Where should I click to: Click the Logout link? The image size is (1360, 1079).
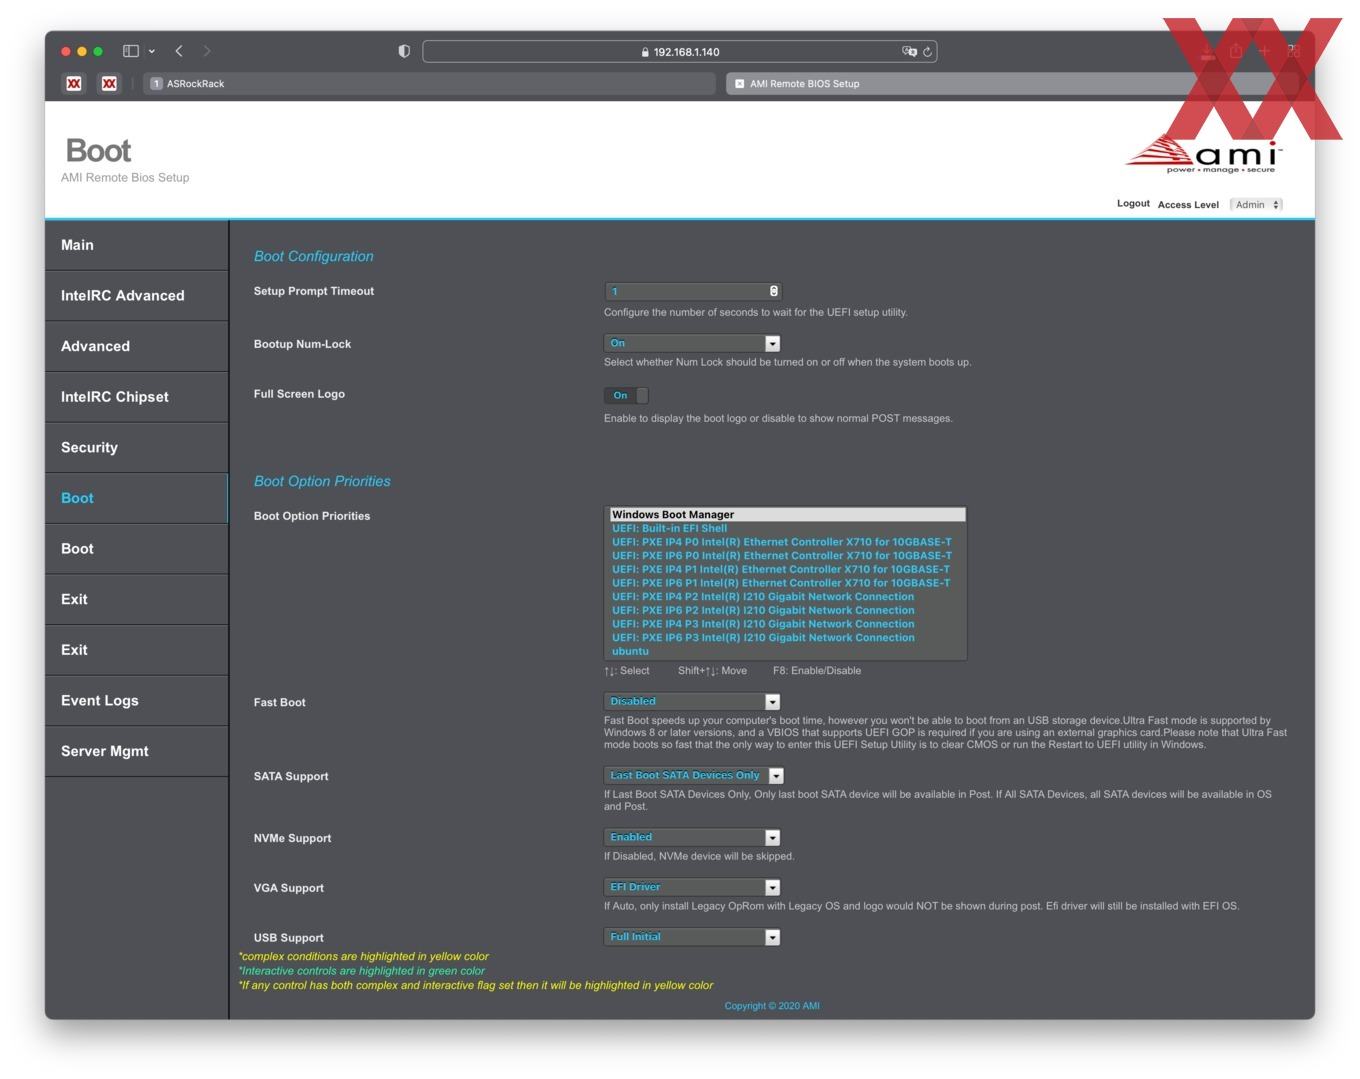pyautogui.click(x=1133, y=203)
